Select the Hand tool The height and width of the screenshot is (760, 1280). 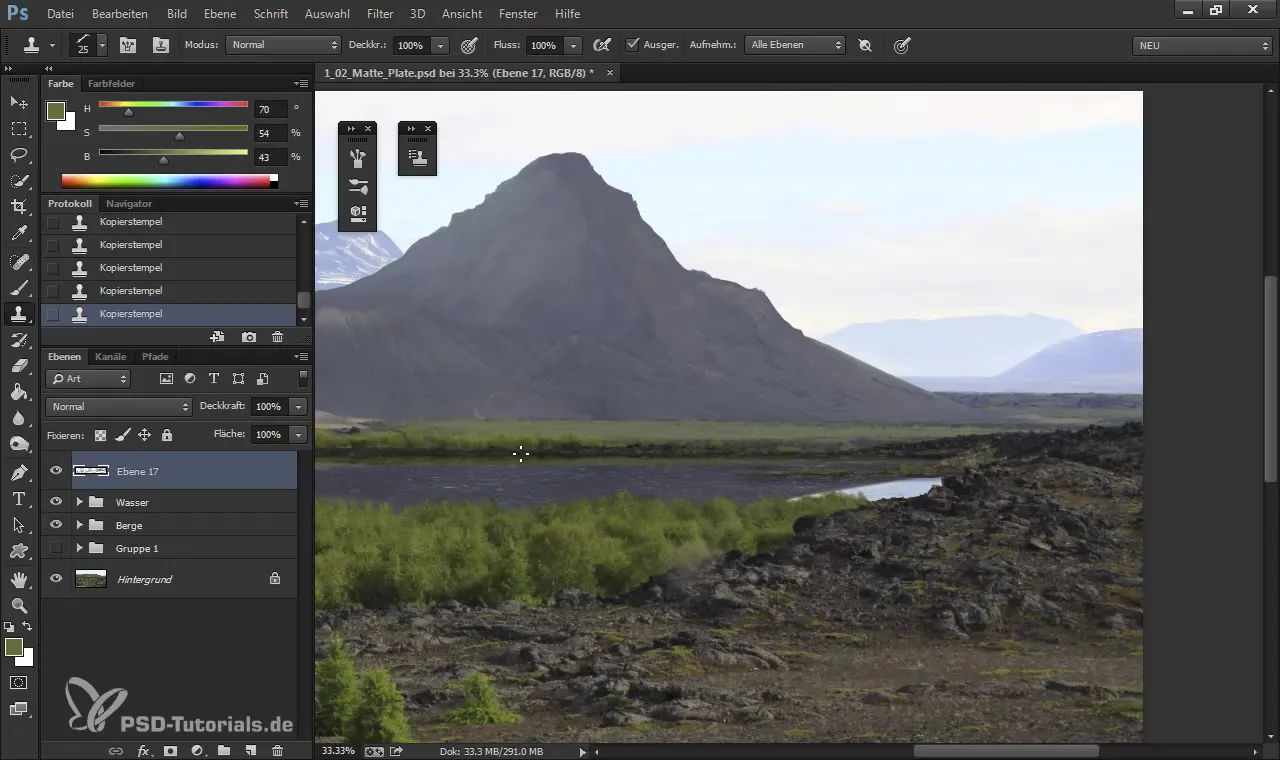pyautogui.click(x=19, y=579)
